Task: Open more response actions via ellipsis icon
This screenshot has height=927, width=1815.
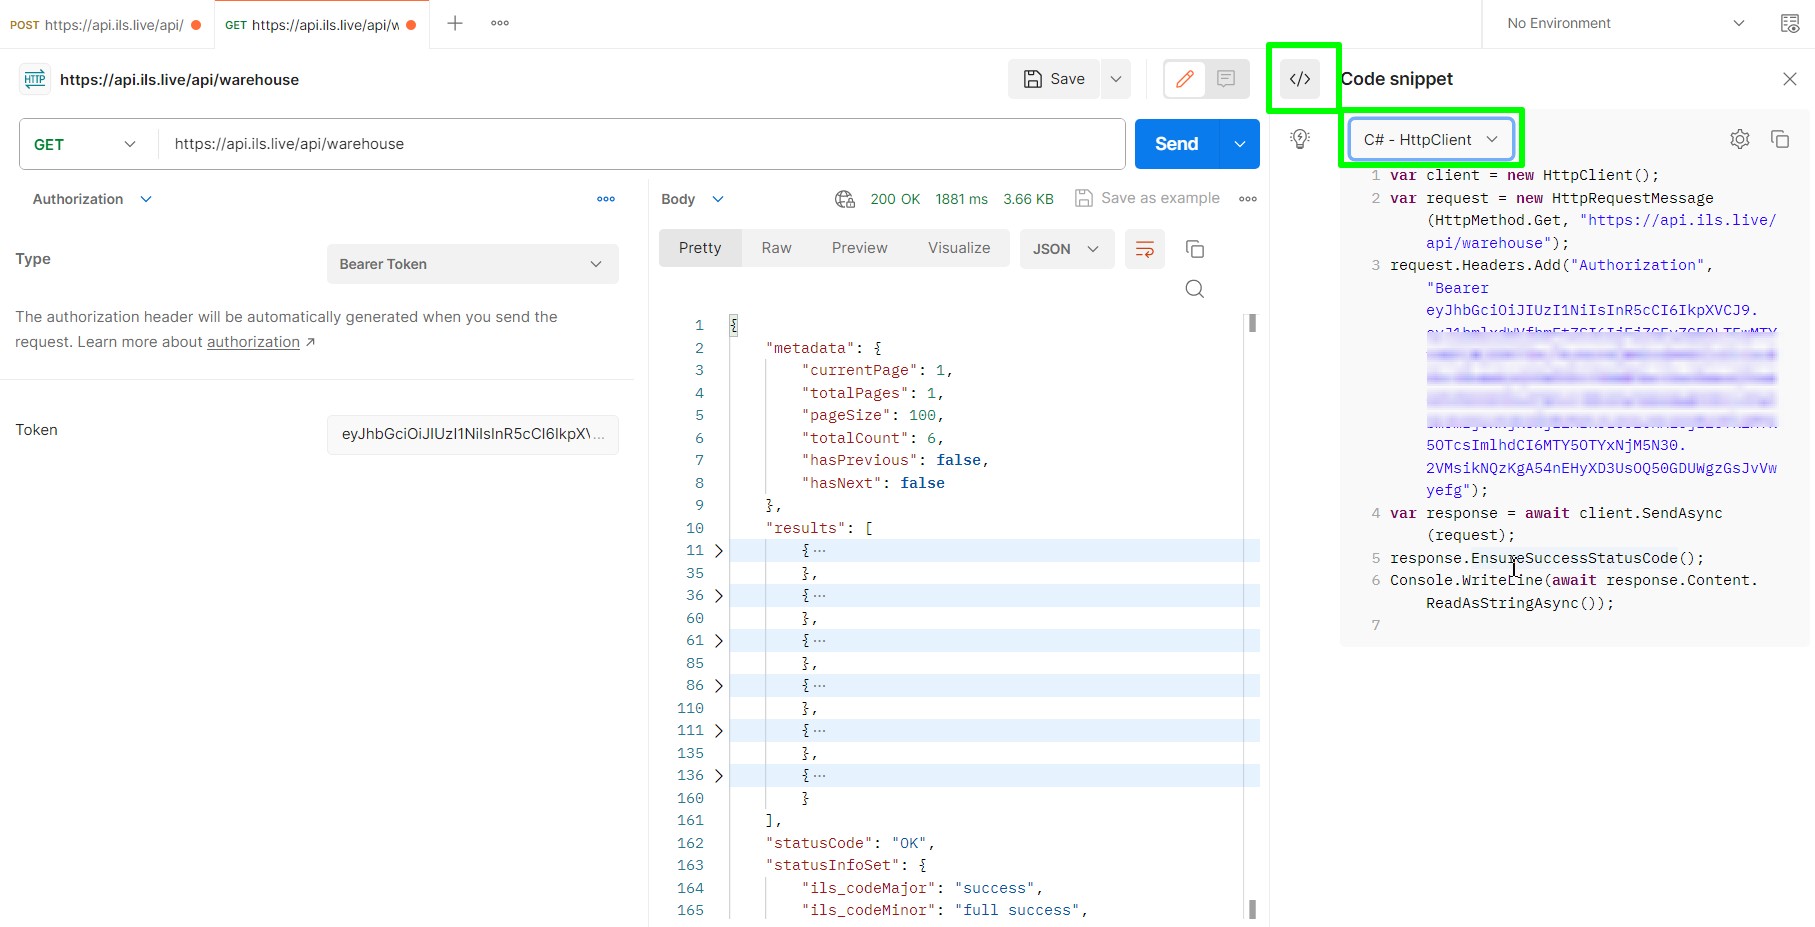Action: [x=1247, y=198]
